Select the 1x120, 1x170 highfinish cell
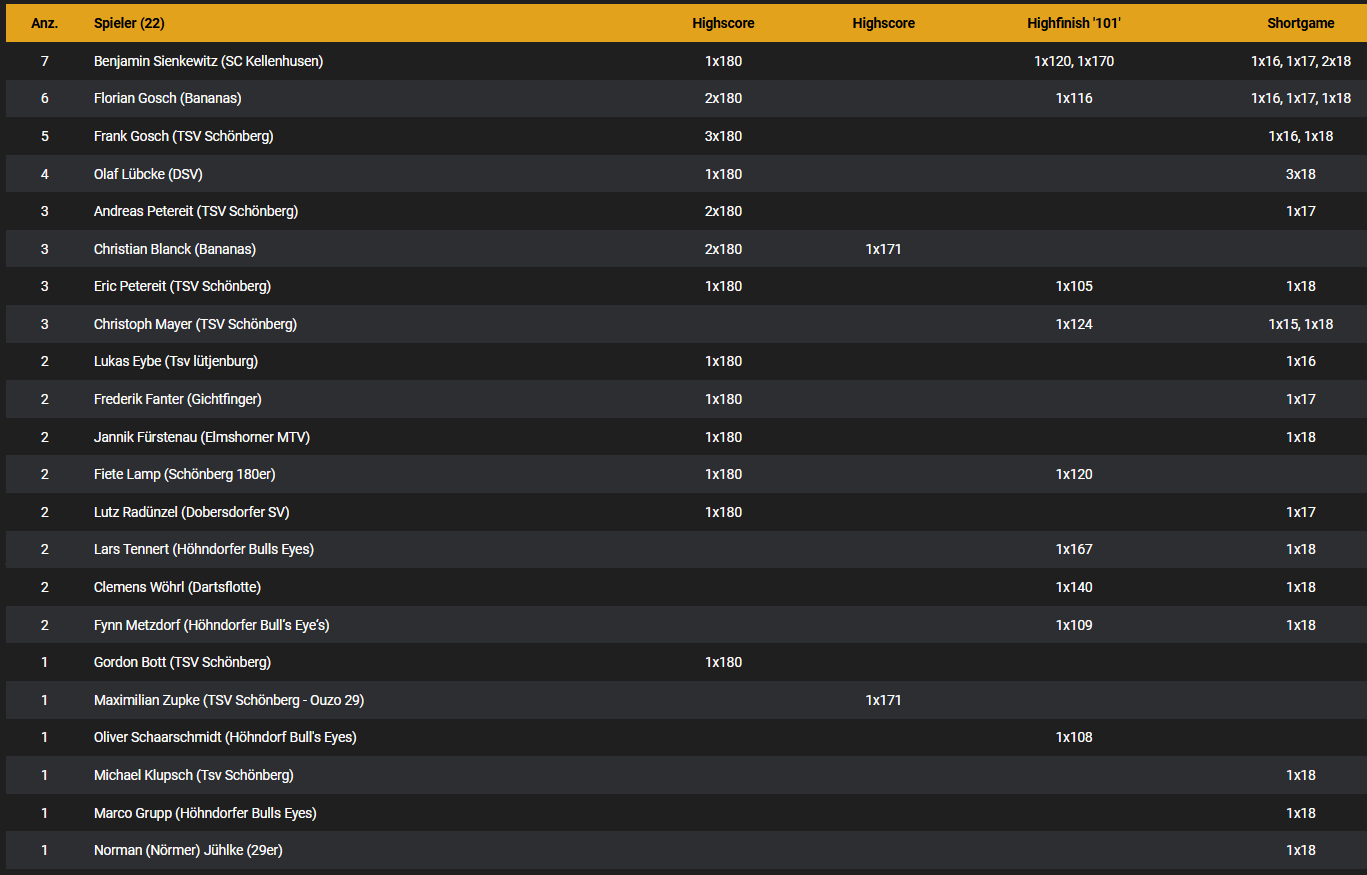 click(x=1073, y=61)
